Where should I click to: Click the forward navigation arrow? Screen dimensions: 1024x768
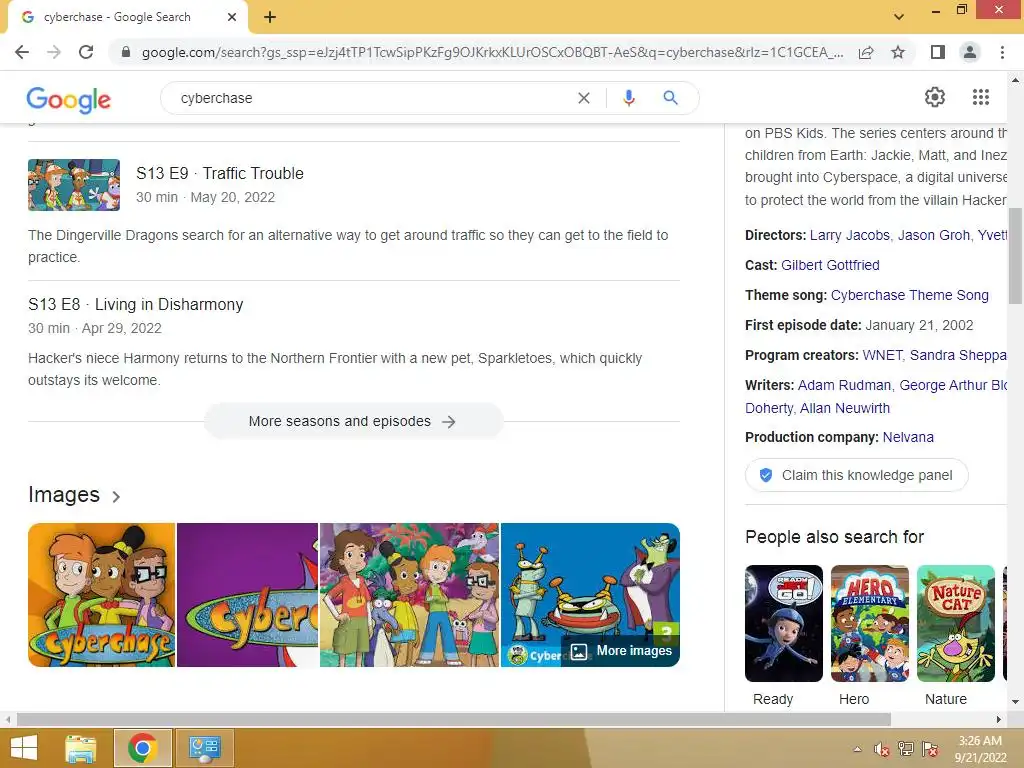coord(54,52)
